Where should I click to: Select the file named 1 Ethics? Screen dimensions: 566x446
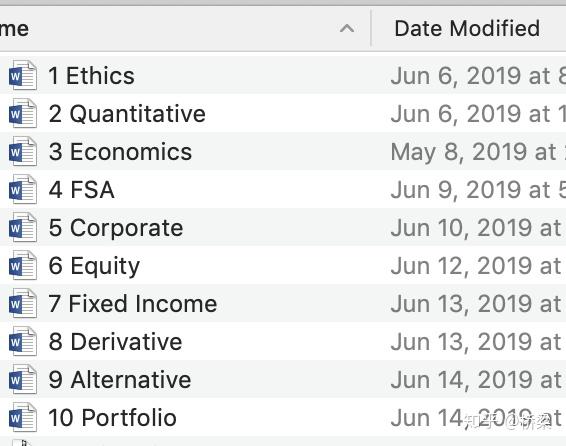tap(91, 76)
